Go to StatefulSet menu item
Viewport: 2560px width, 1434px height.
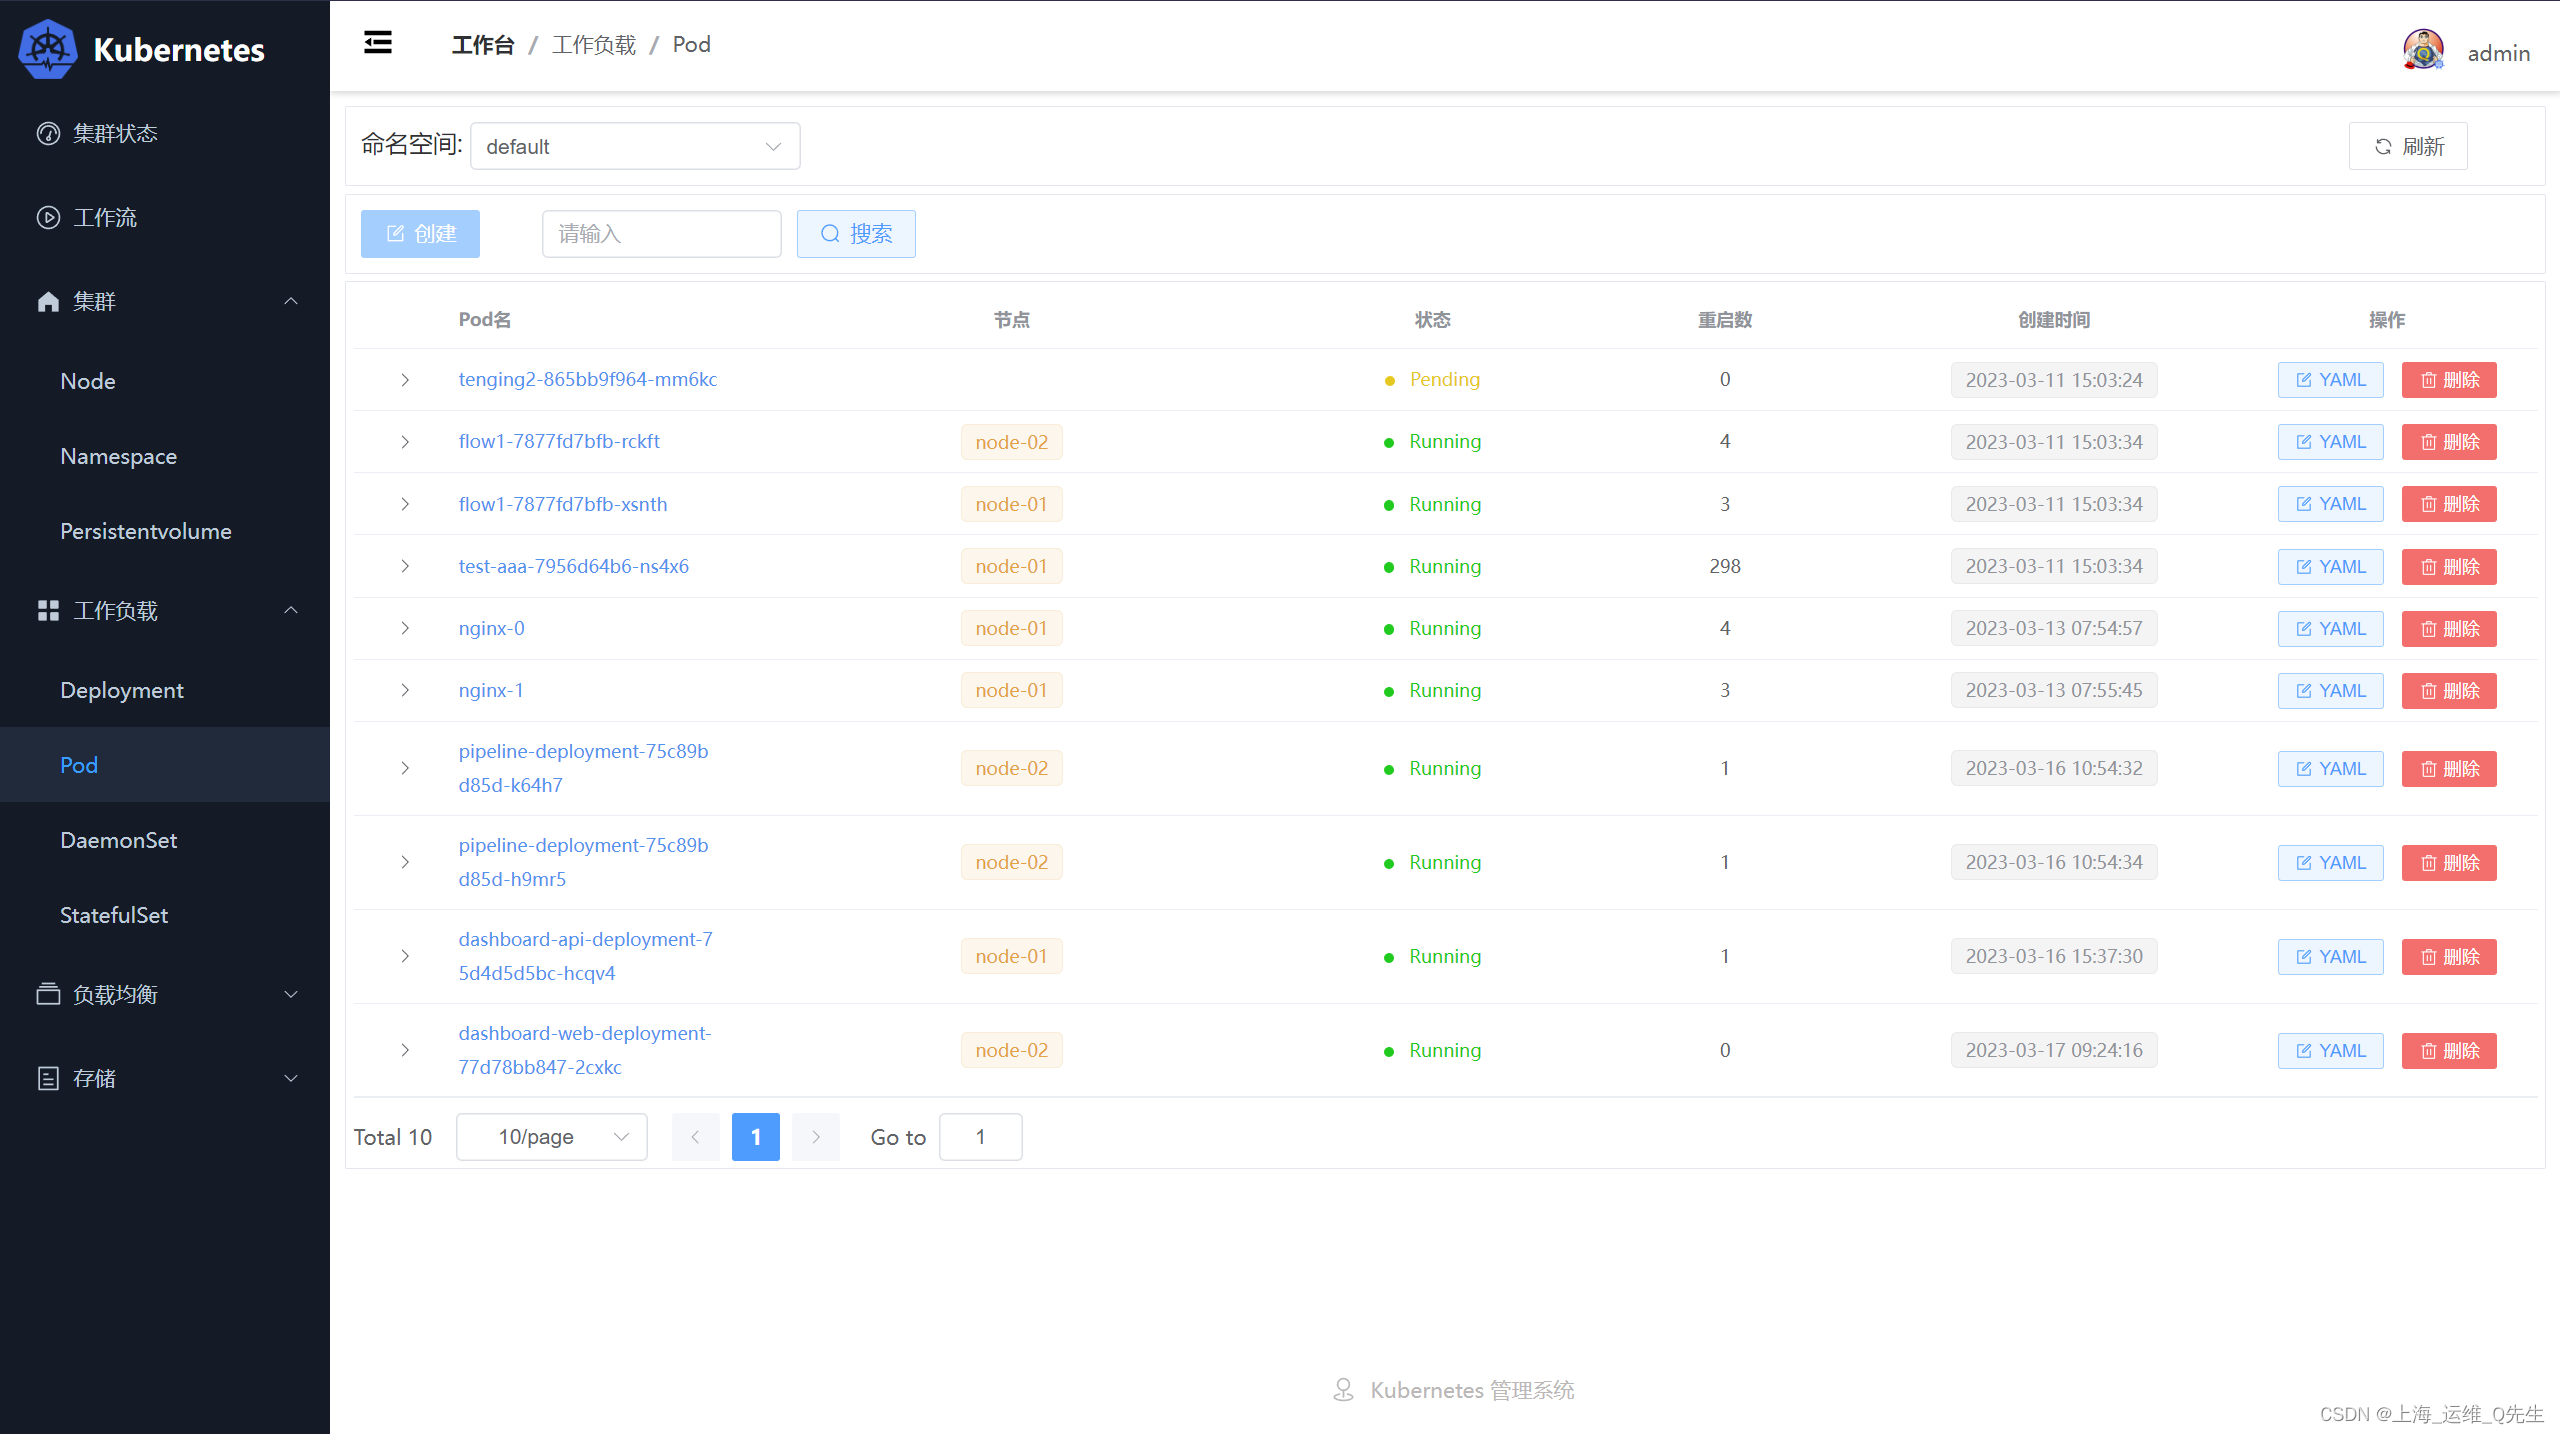(113, 915)
